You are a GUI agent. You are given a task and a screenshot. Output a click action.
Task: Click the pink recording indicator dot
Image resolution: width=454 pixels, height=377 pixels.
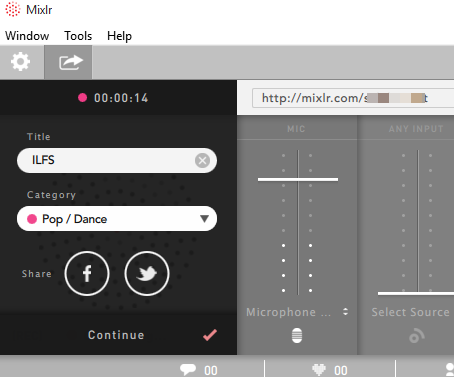[x=82, y=98]
